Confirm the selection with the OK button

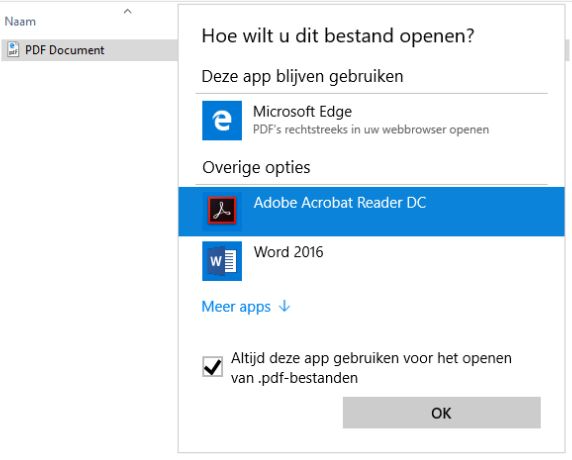tap(441, 413)
